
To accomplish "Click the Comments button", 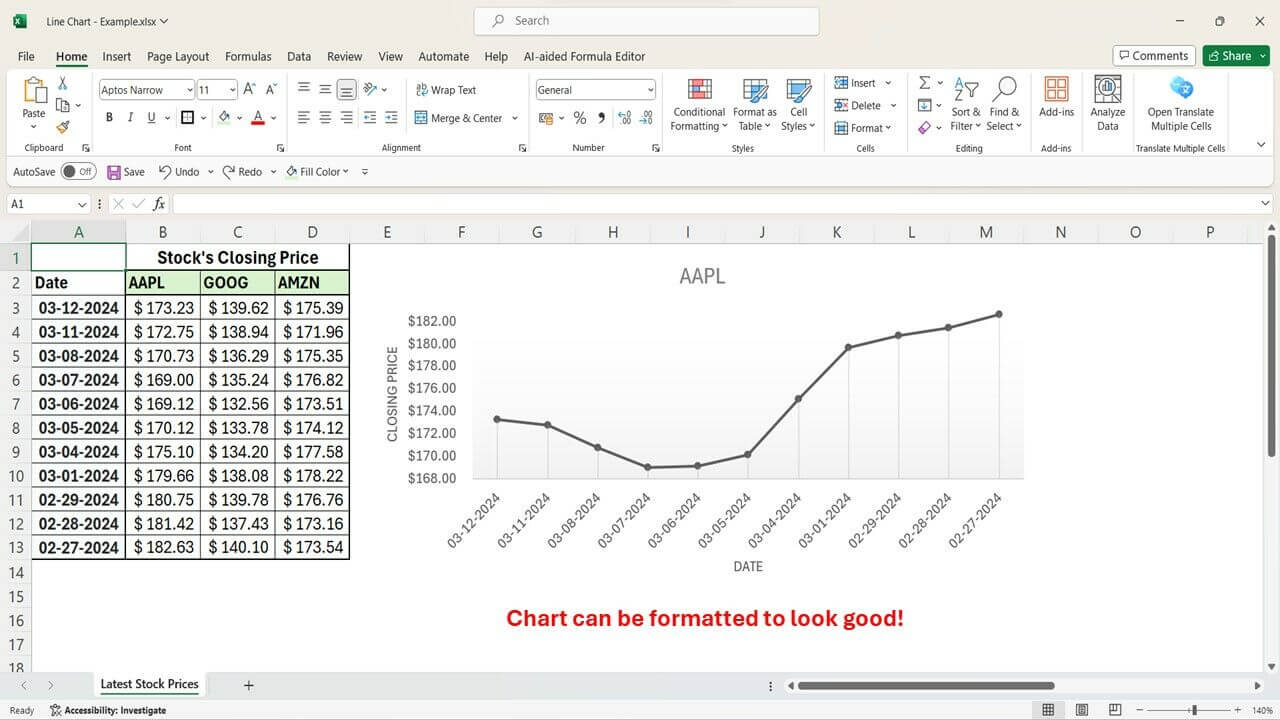I will click(x=1153, y=56).
